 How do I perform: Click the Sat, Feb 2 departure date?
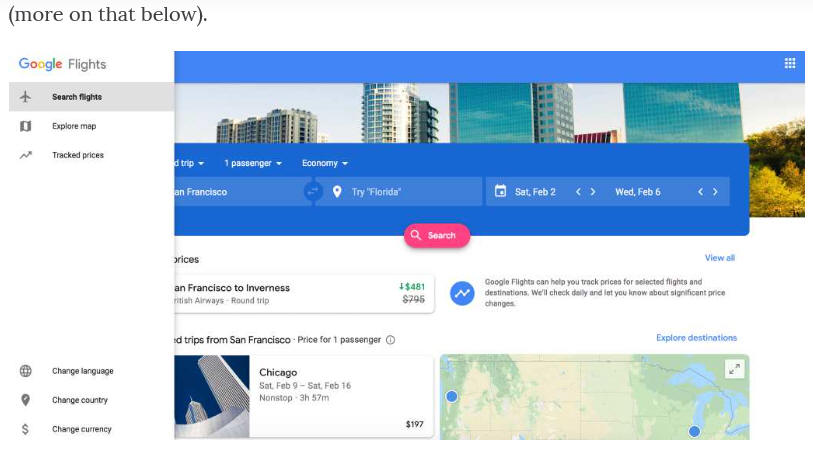point(535,192)
